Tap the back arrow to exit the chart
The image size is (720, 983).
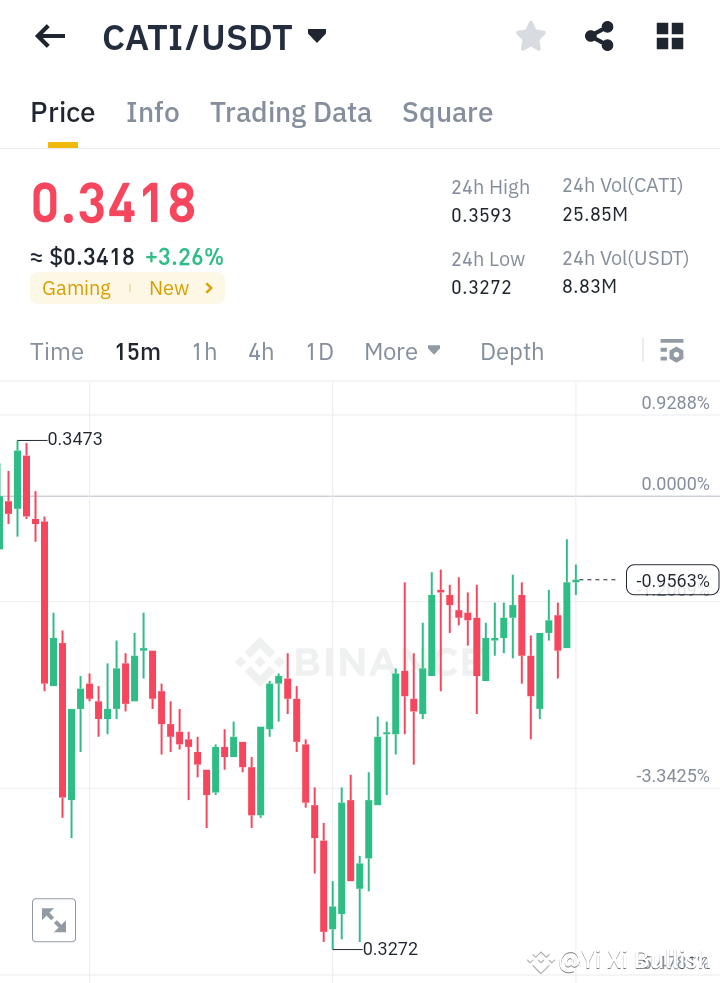(x=48, y=36)
